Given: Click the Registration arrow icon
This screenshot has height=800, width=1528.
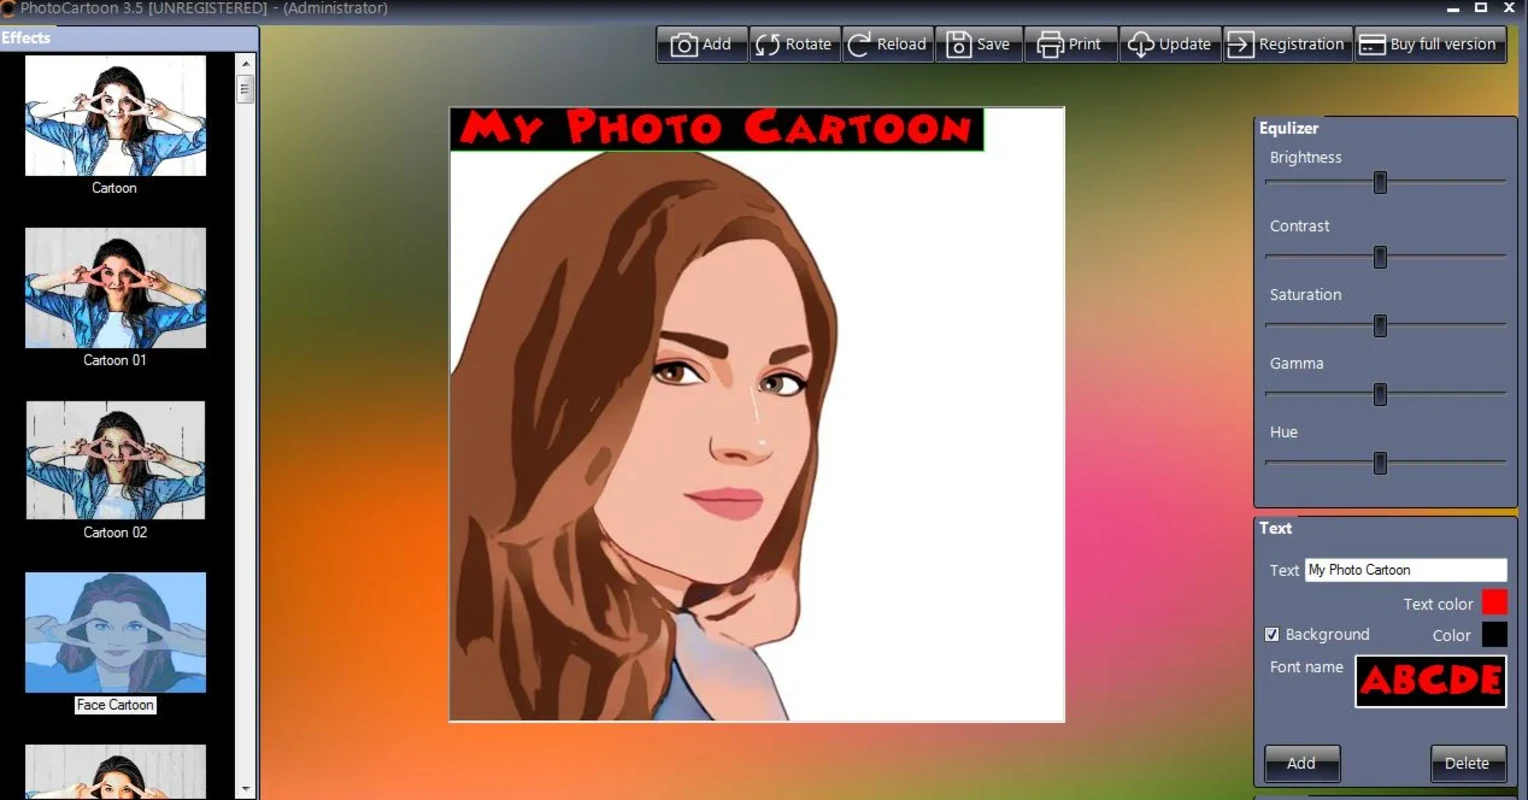Looking at the screenshot, I should click(x=1240, y=45).
